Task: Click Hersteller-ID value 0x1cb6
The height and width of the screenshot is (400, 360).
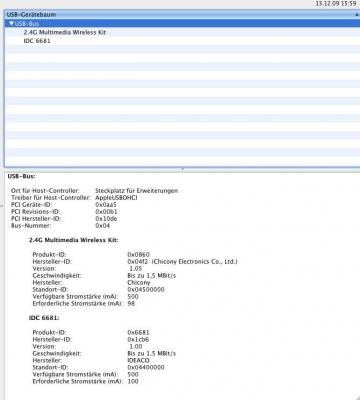Action: pos(138,339)
